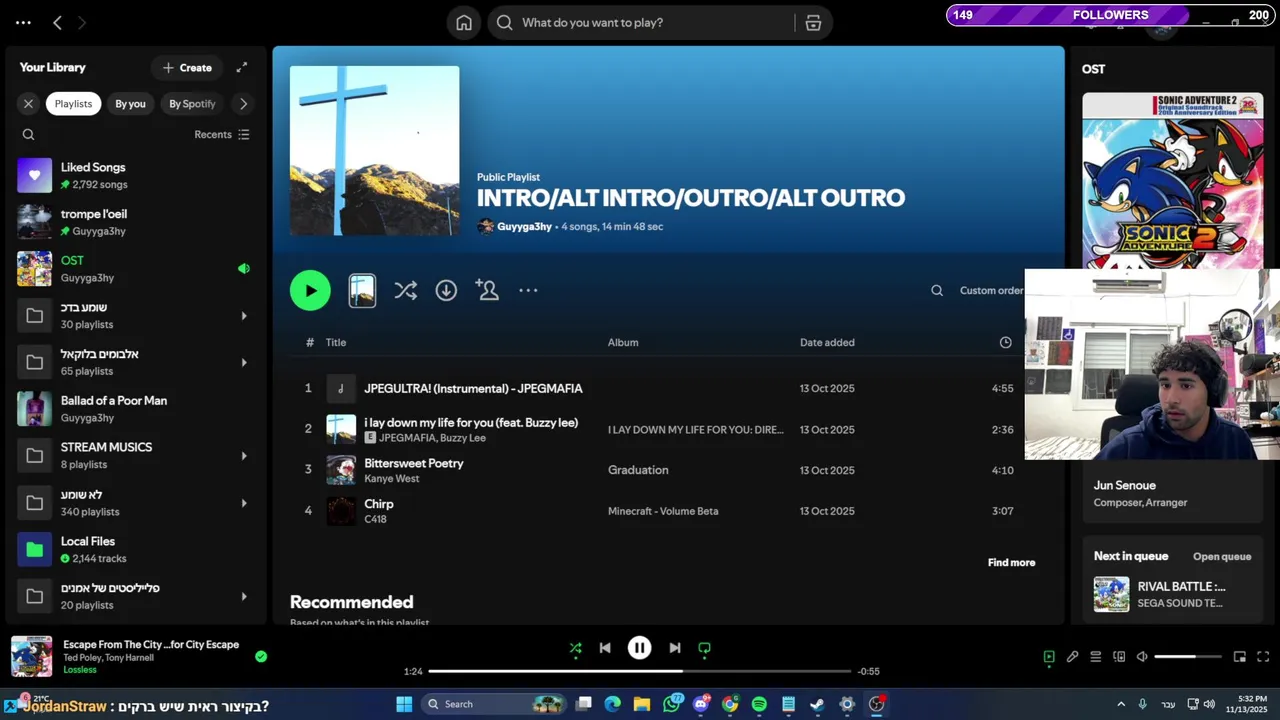Toggle shuffle in the player bar
The width and height of the screenshot is (1280, 720).
coord(575,648)
